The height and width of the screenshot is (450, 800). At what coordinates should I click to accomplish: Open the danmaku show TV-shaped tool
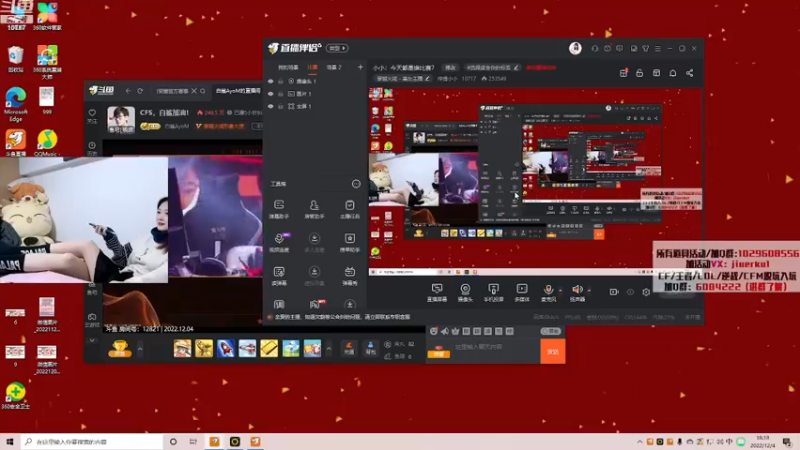click(x=349, y=276)
